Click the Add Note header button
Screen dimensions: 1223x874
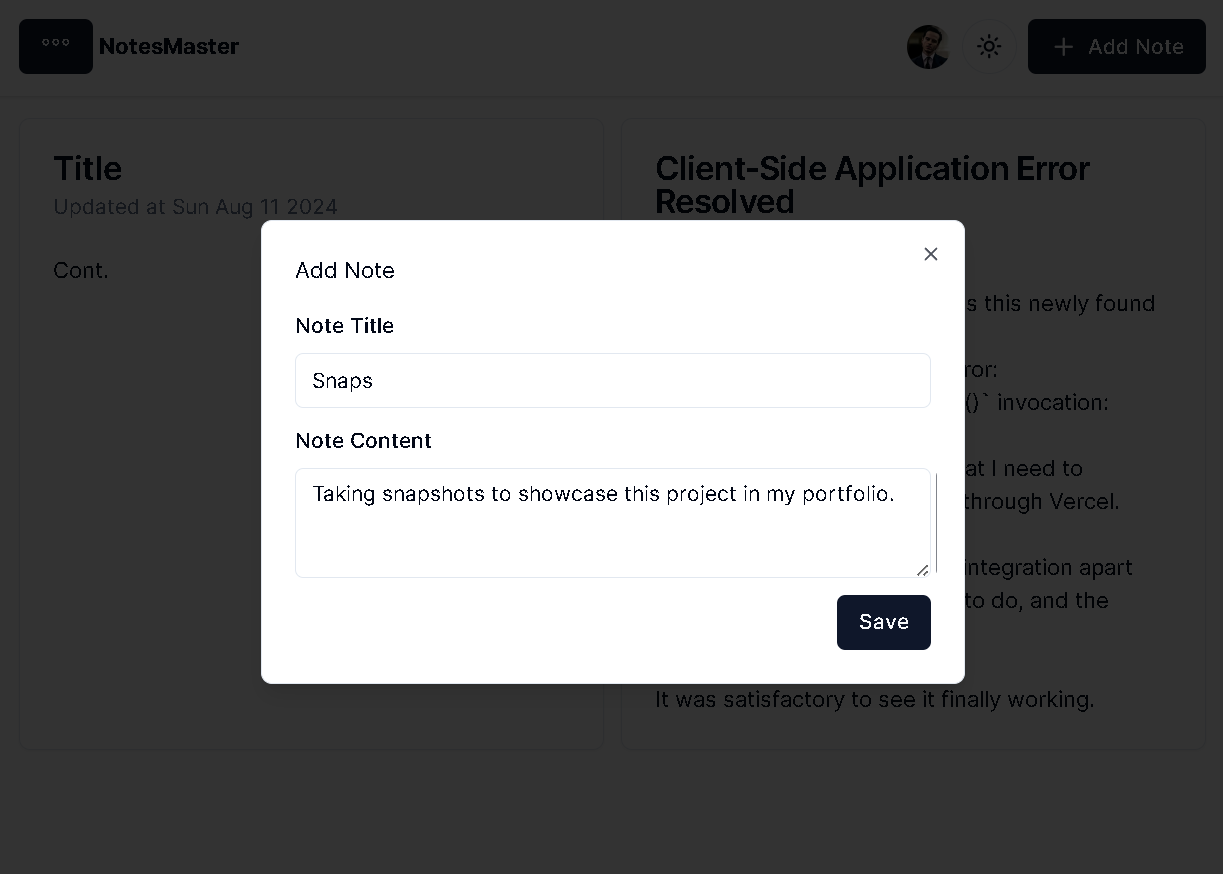tap(1117, 46)
